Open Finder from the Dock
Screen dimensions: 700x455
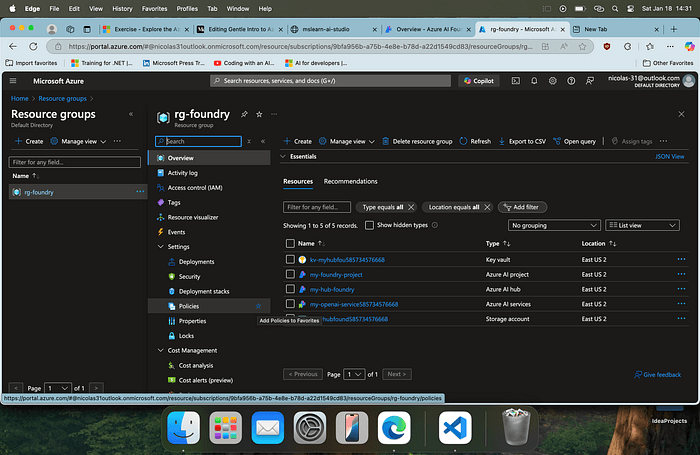(x=183, y=428)
